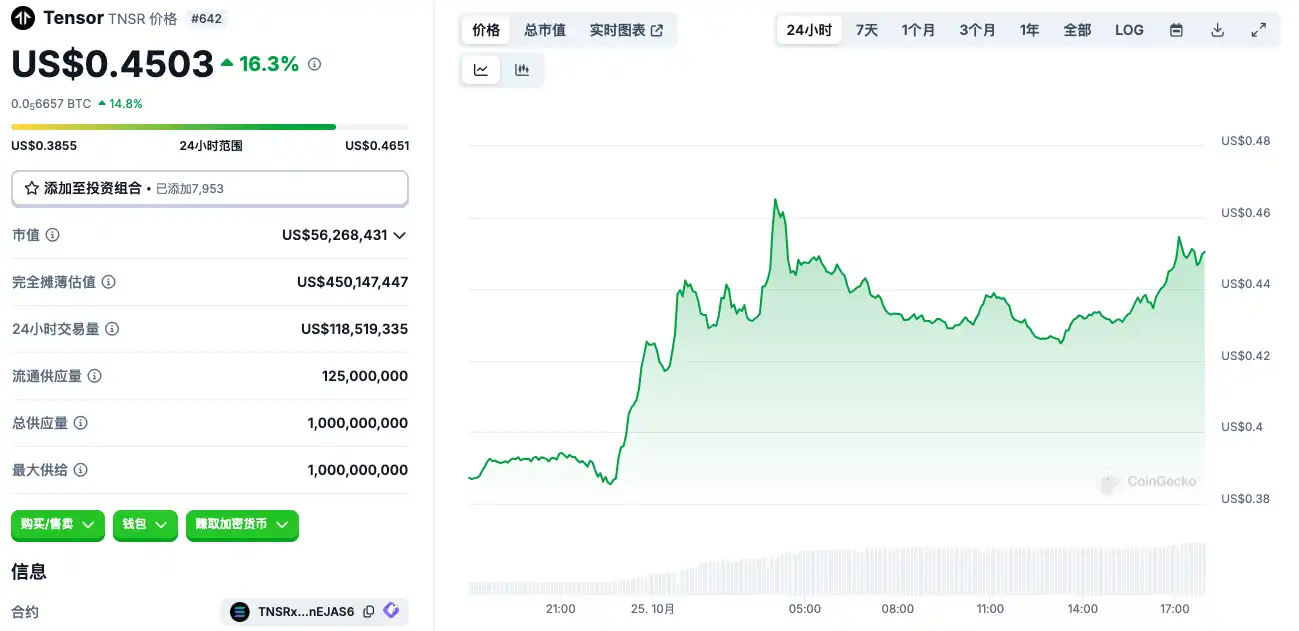The image size is (1299, 631).
Task: Switch to the 价格 tab
Action: pos(486,30)
